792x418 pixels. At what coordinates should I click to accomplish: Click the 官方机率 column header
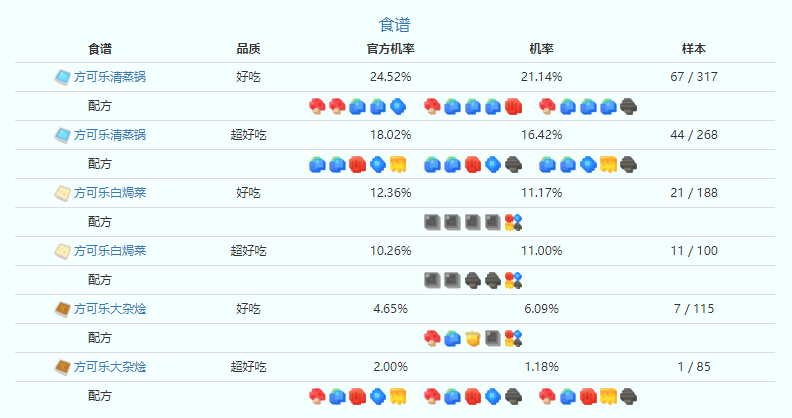pos(390,49)
